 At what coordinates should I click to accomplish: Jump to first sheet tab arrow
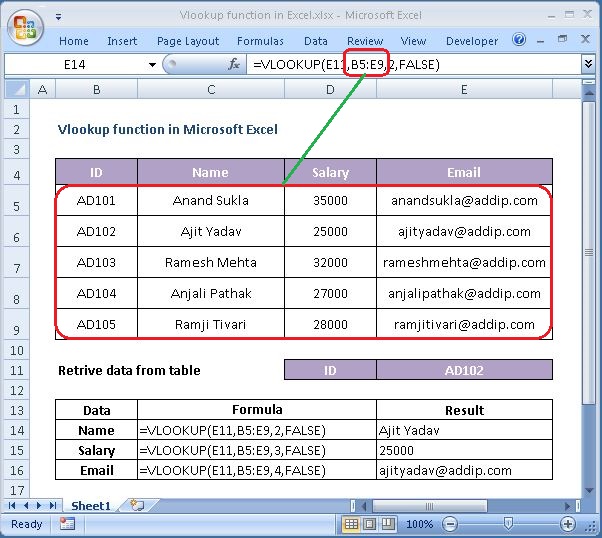coord(12,505)
